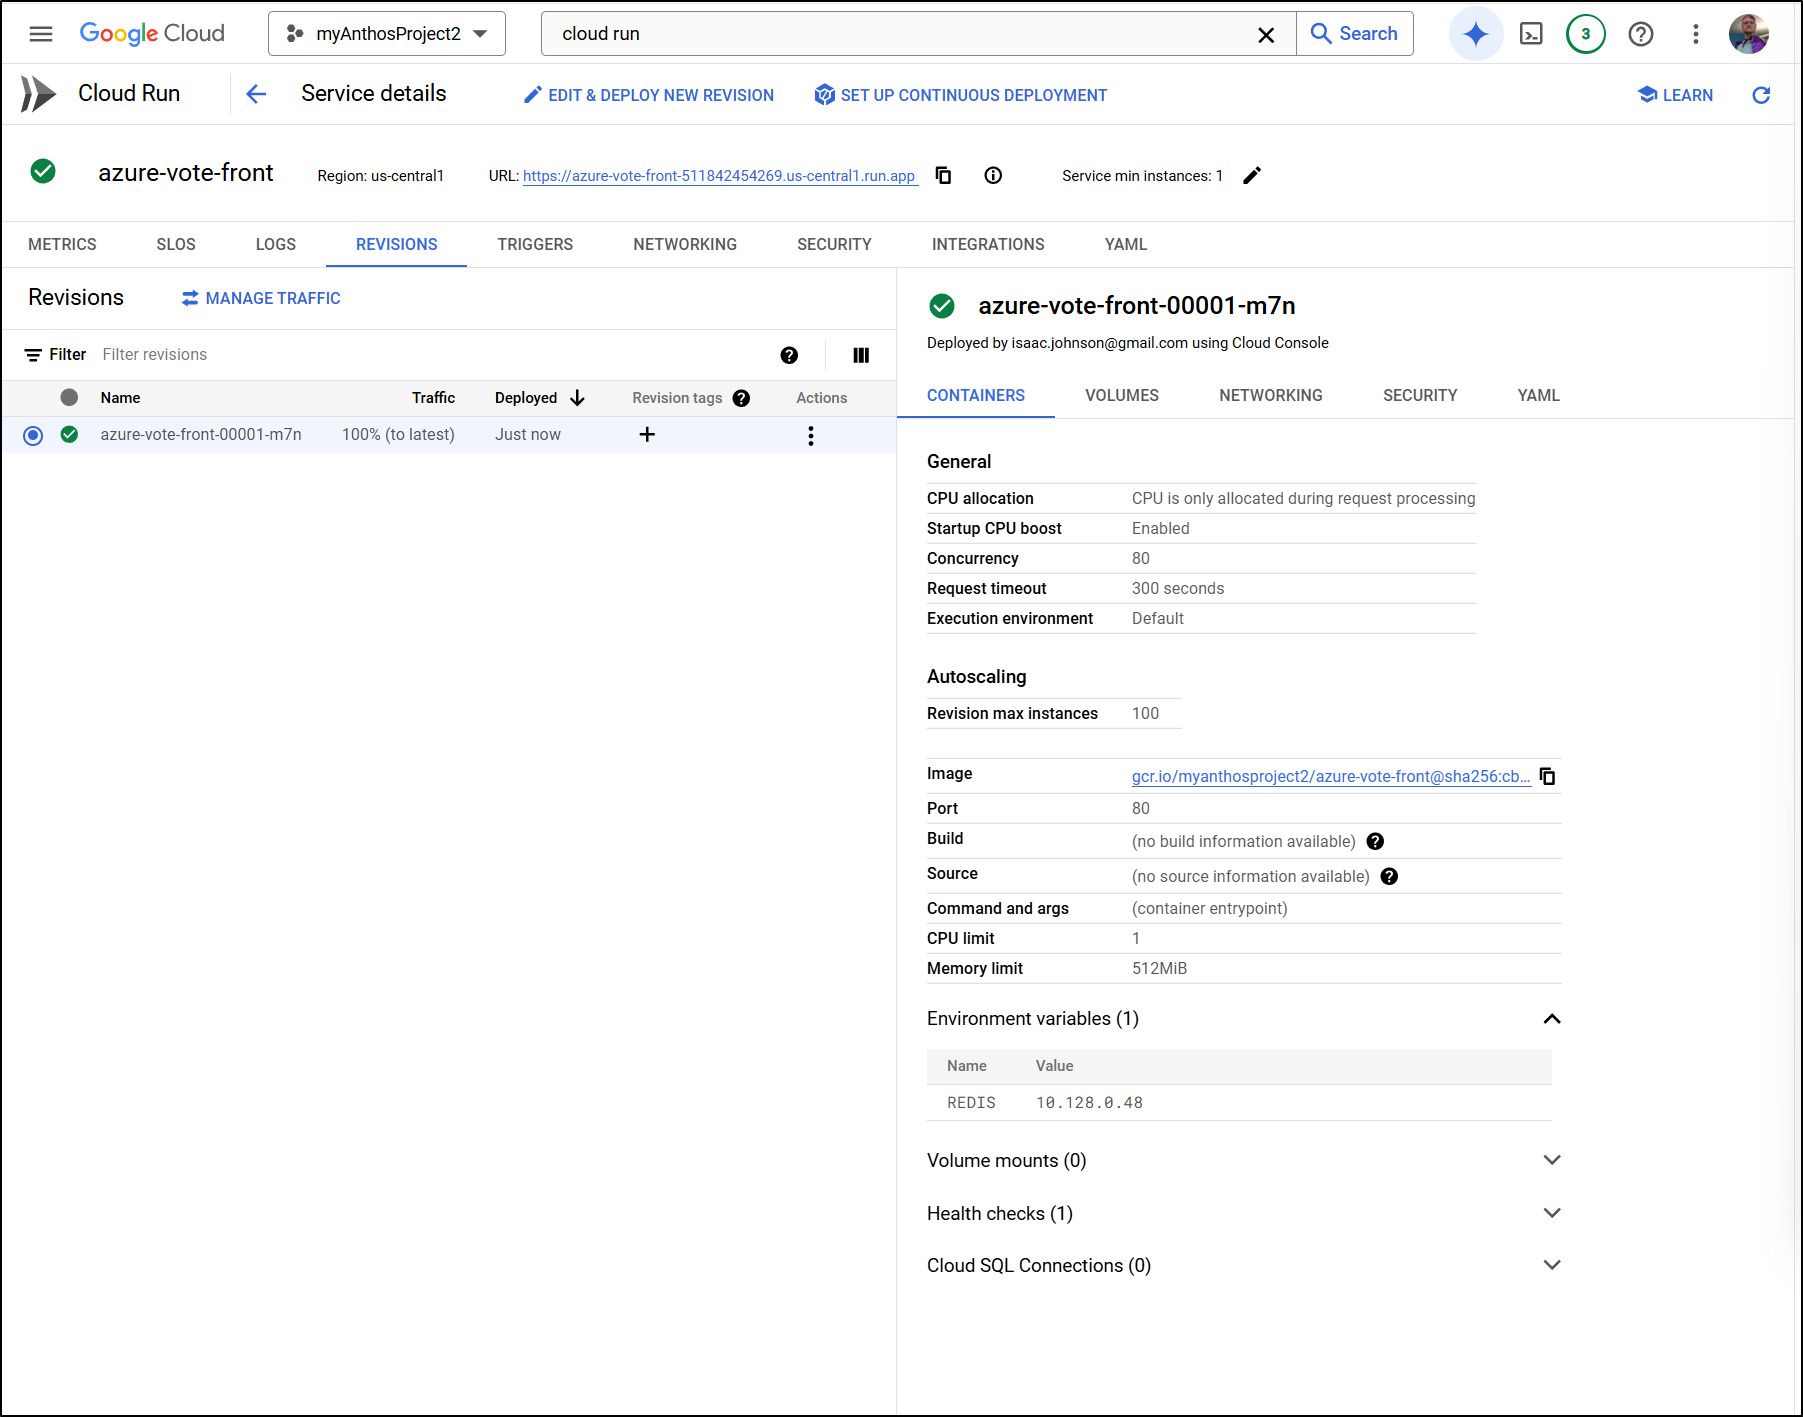Open the service-level YAML tab
Image resolution: width=1803 pixels, height=1417 pixels.
pos(1126,244)
